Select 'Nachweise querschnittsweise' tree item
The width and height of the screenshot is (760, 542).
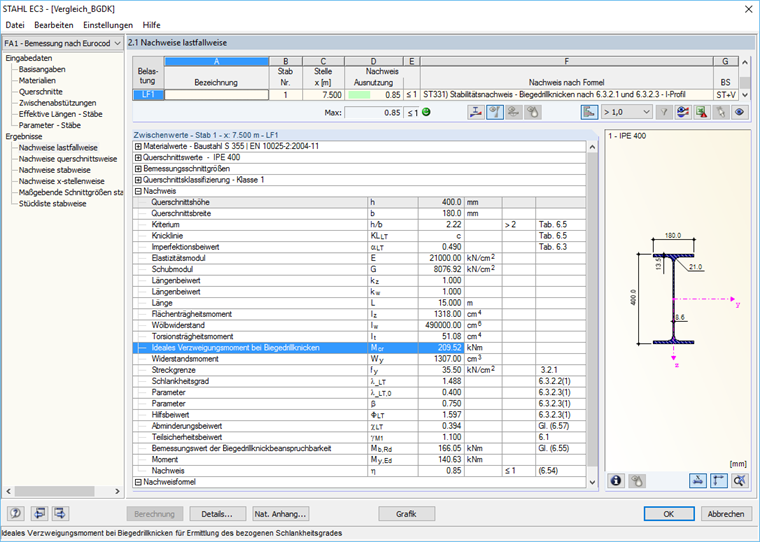click(68, 159)
